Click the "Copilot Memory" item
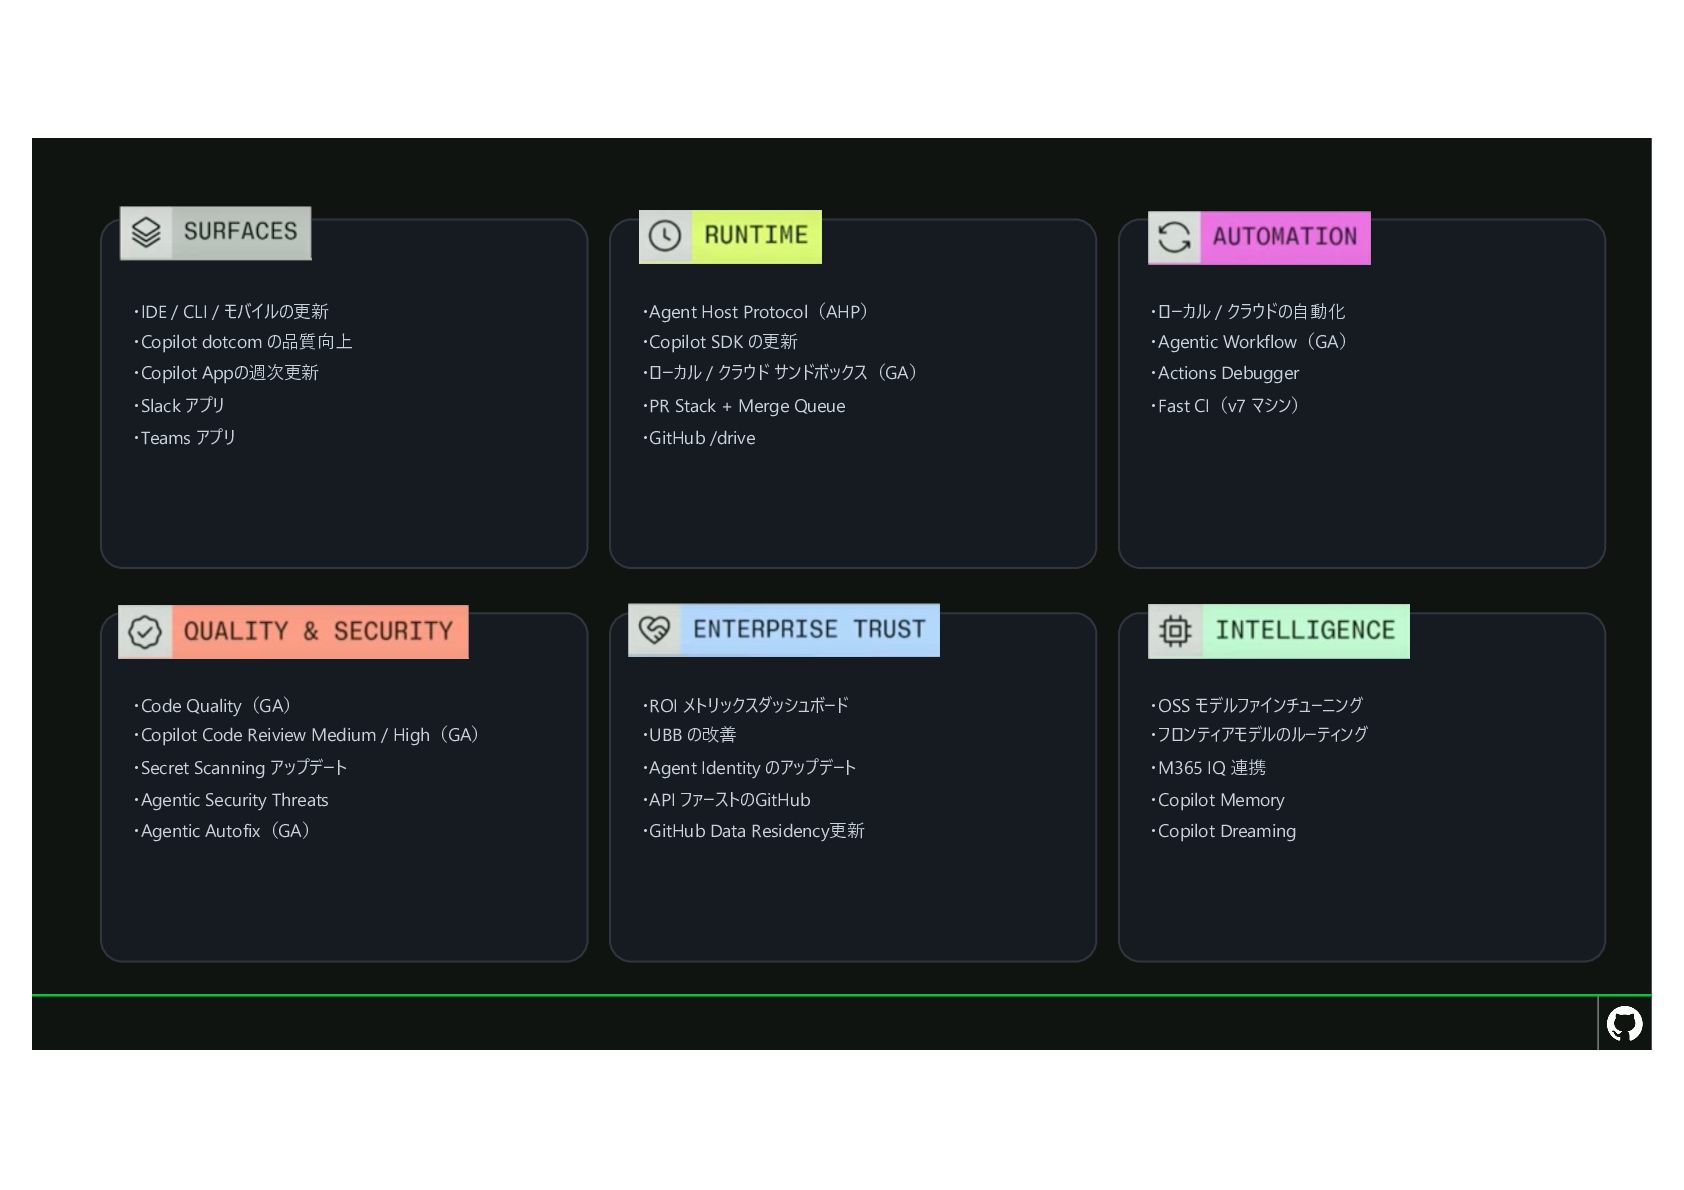1684x1190 pixels. point(1218,800)
